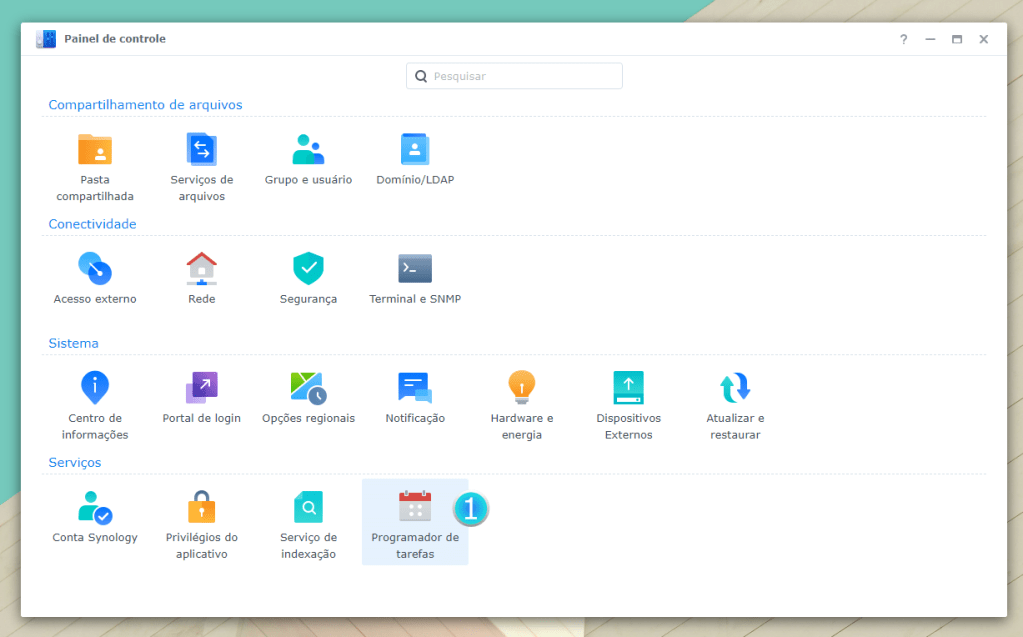The width and height of the screenshot is (1023, 637).
Task: Open Acesso externo settings
Action: (x=95, y=269)
